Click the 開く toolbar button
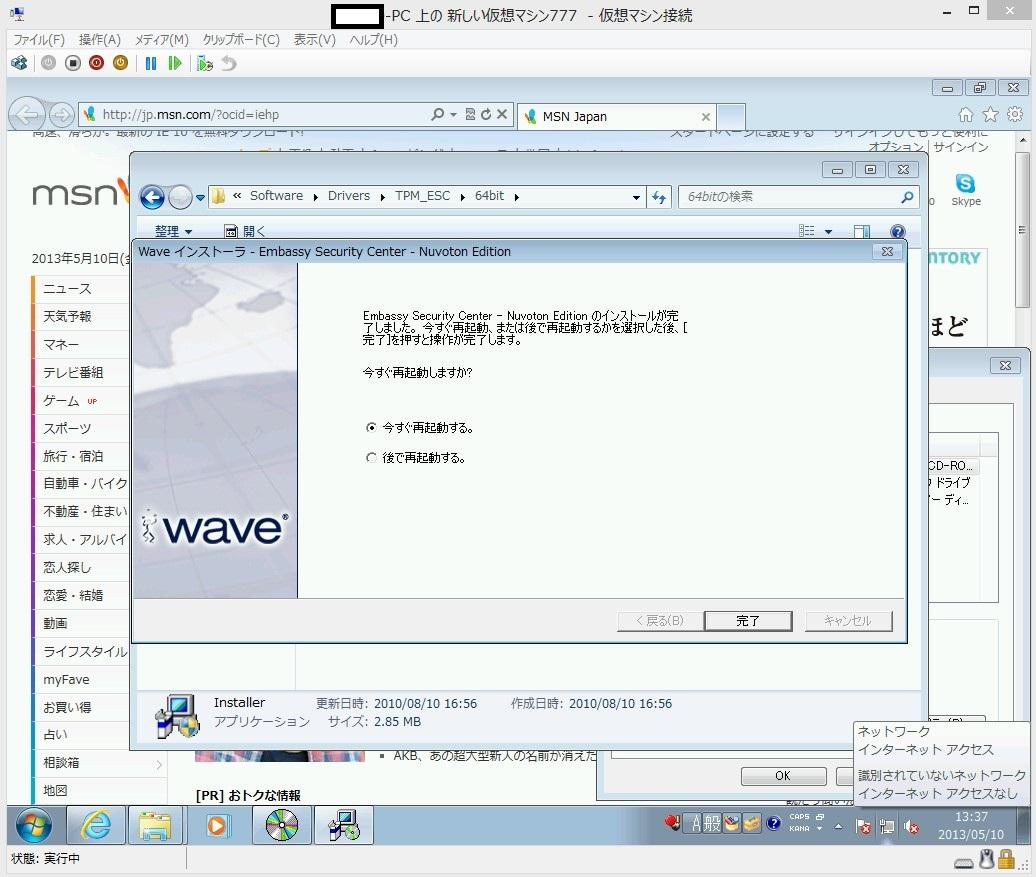Image resolution: width=1036 pixels, height=877 pixels. pos(245,231)
